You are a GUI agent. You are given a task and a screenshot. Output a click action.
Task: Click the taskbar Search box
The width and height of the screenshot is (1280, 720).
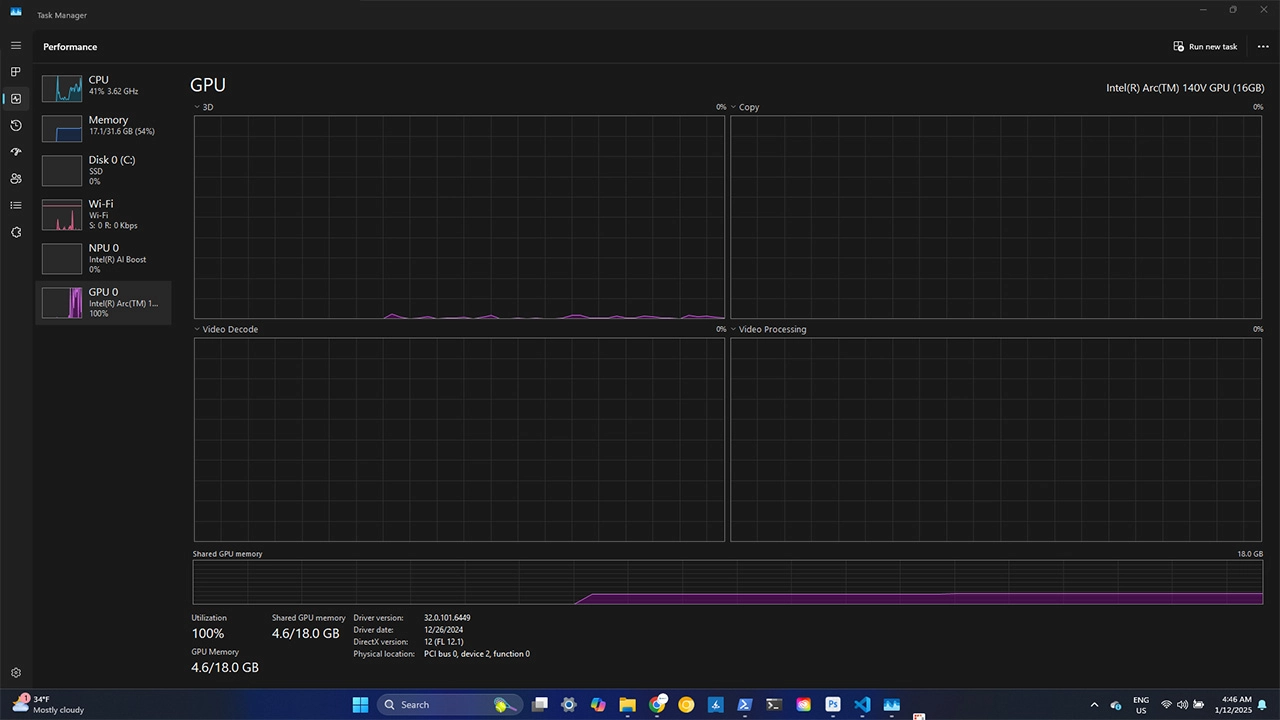449,705
